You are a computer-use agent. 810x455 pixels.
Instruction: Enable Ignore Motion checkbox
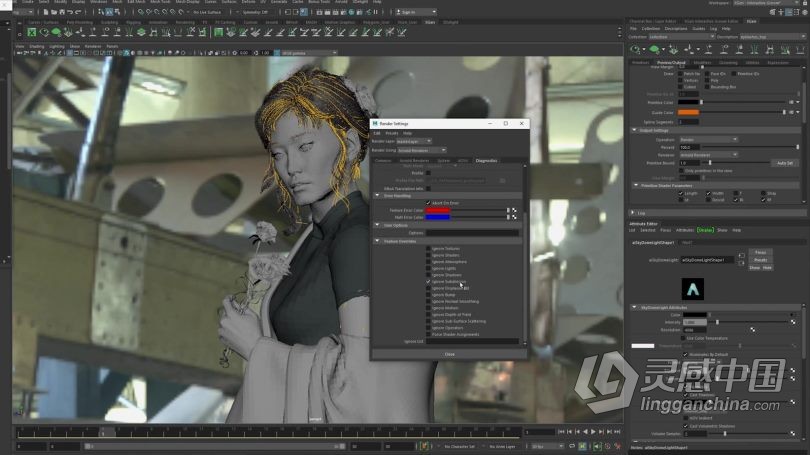428,308
